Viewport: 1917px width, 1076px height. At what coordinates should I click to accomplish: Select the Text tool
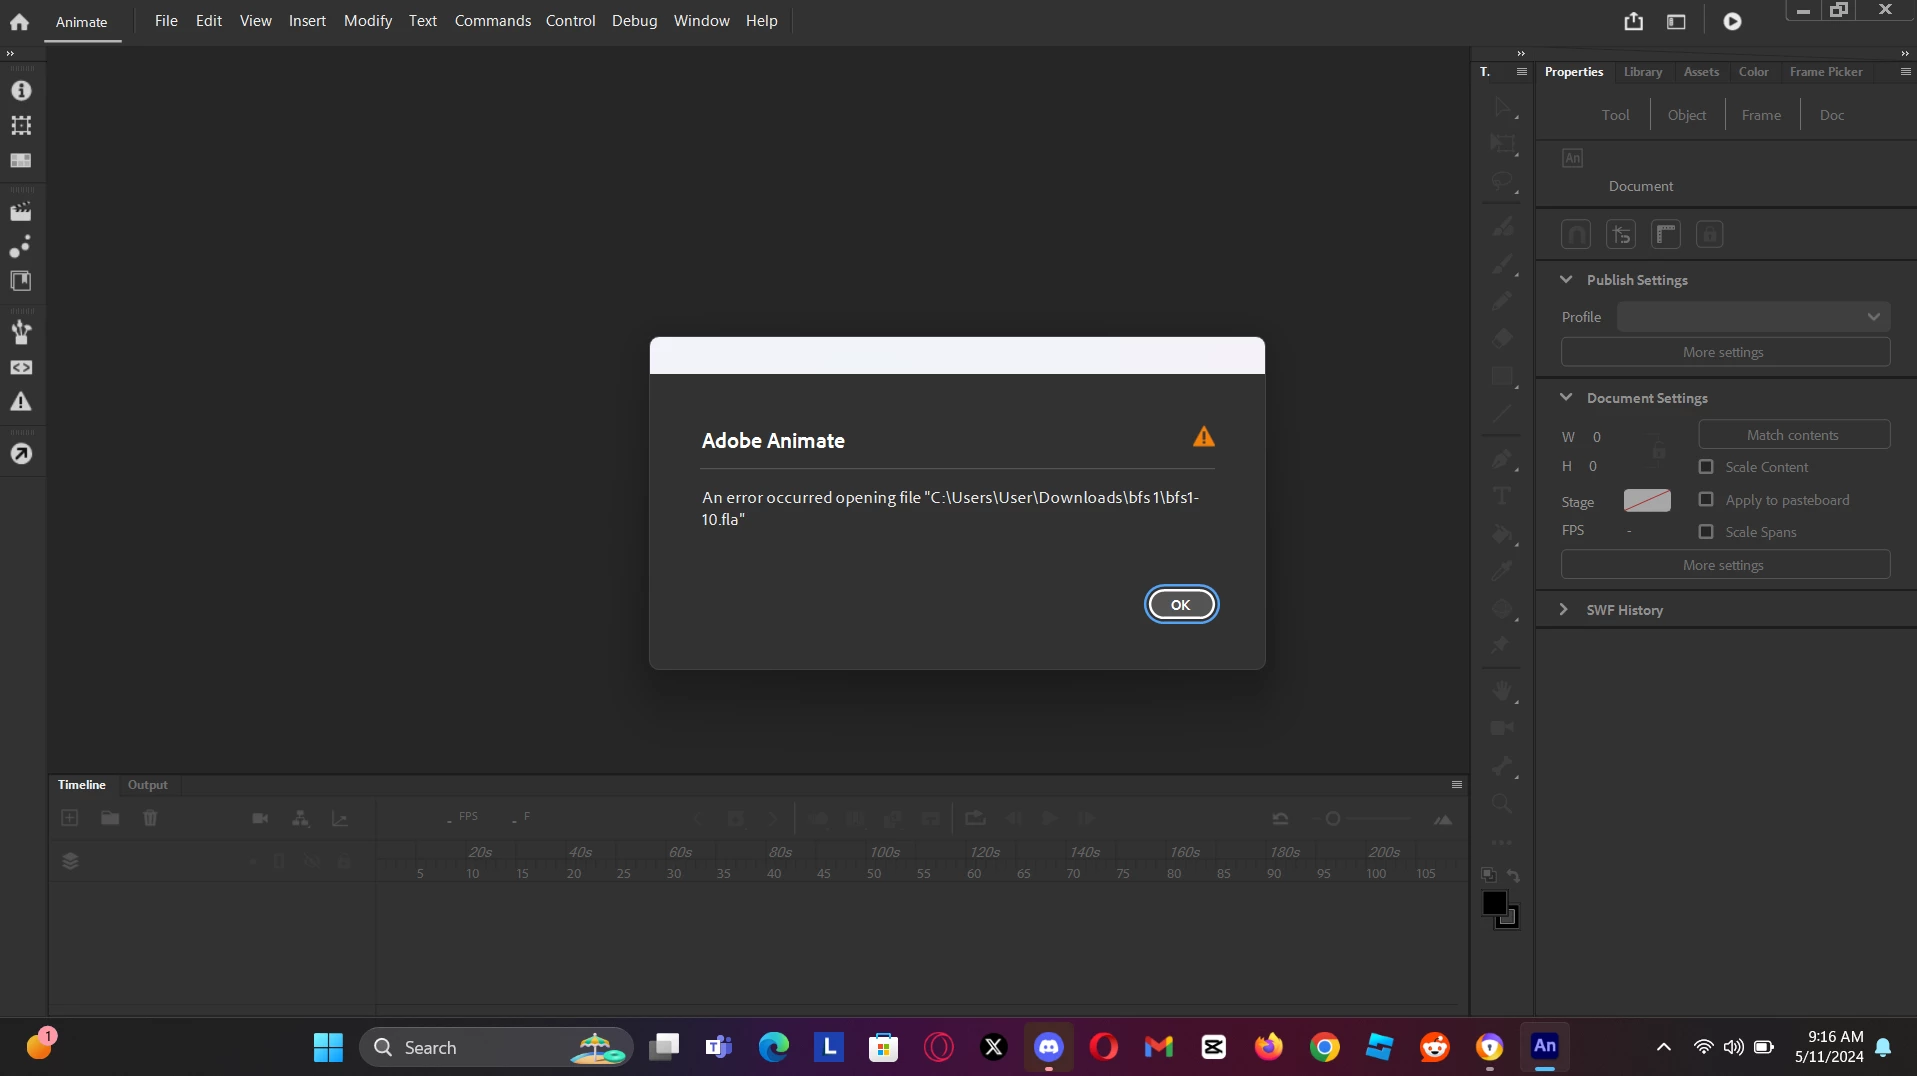click(1501, 496)
